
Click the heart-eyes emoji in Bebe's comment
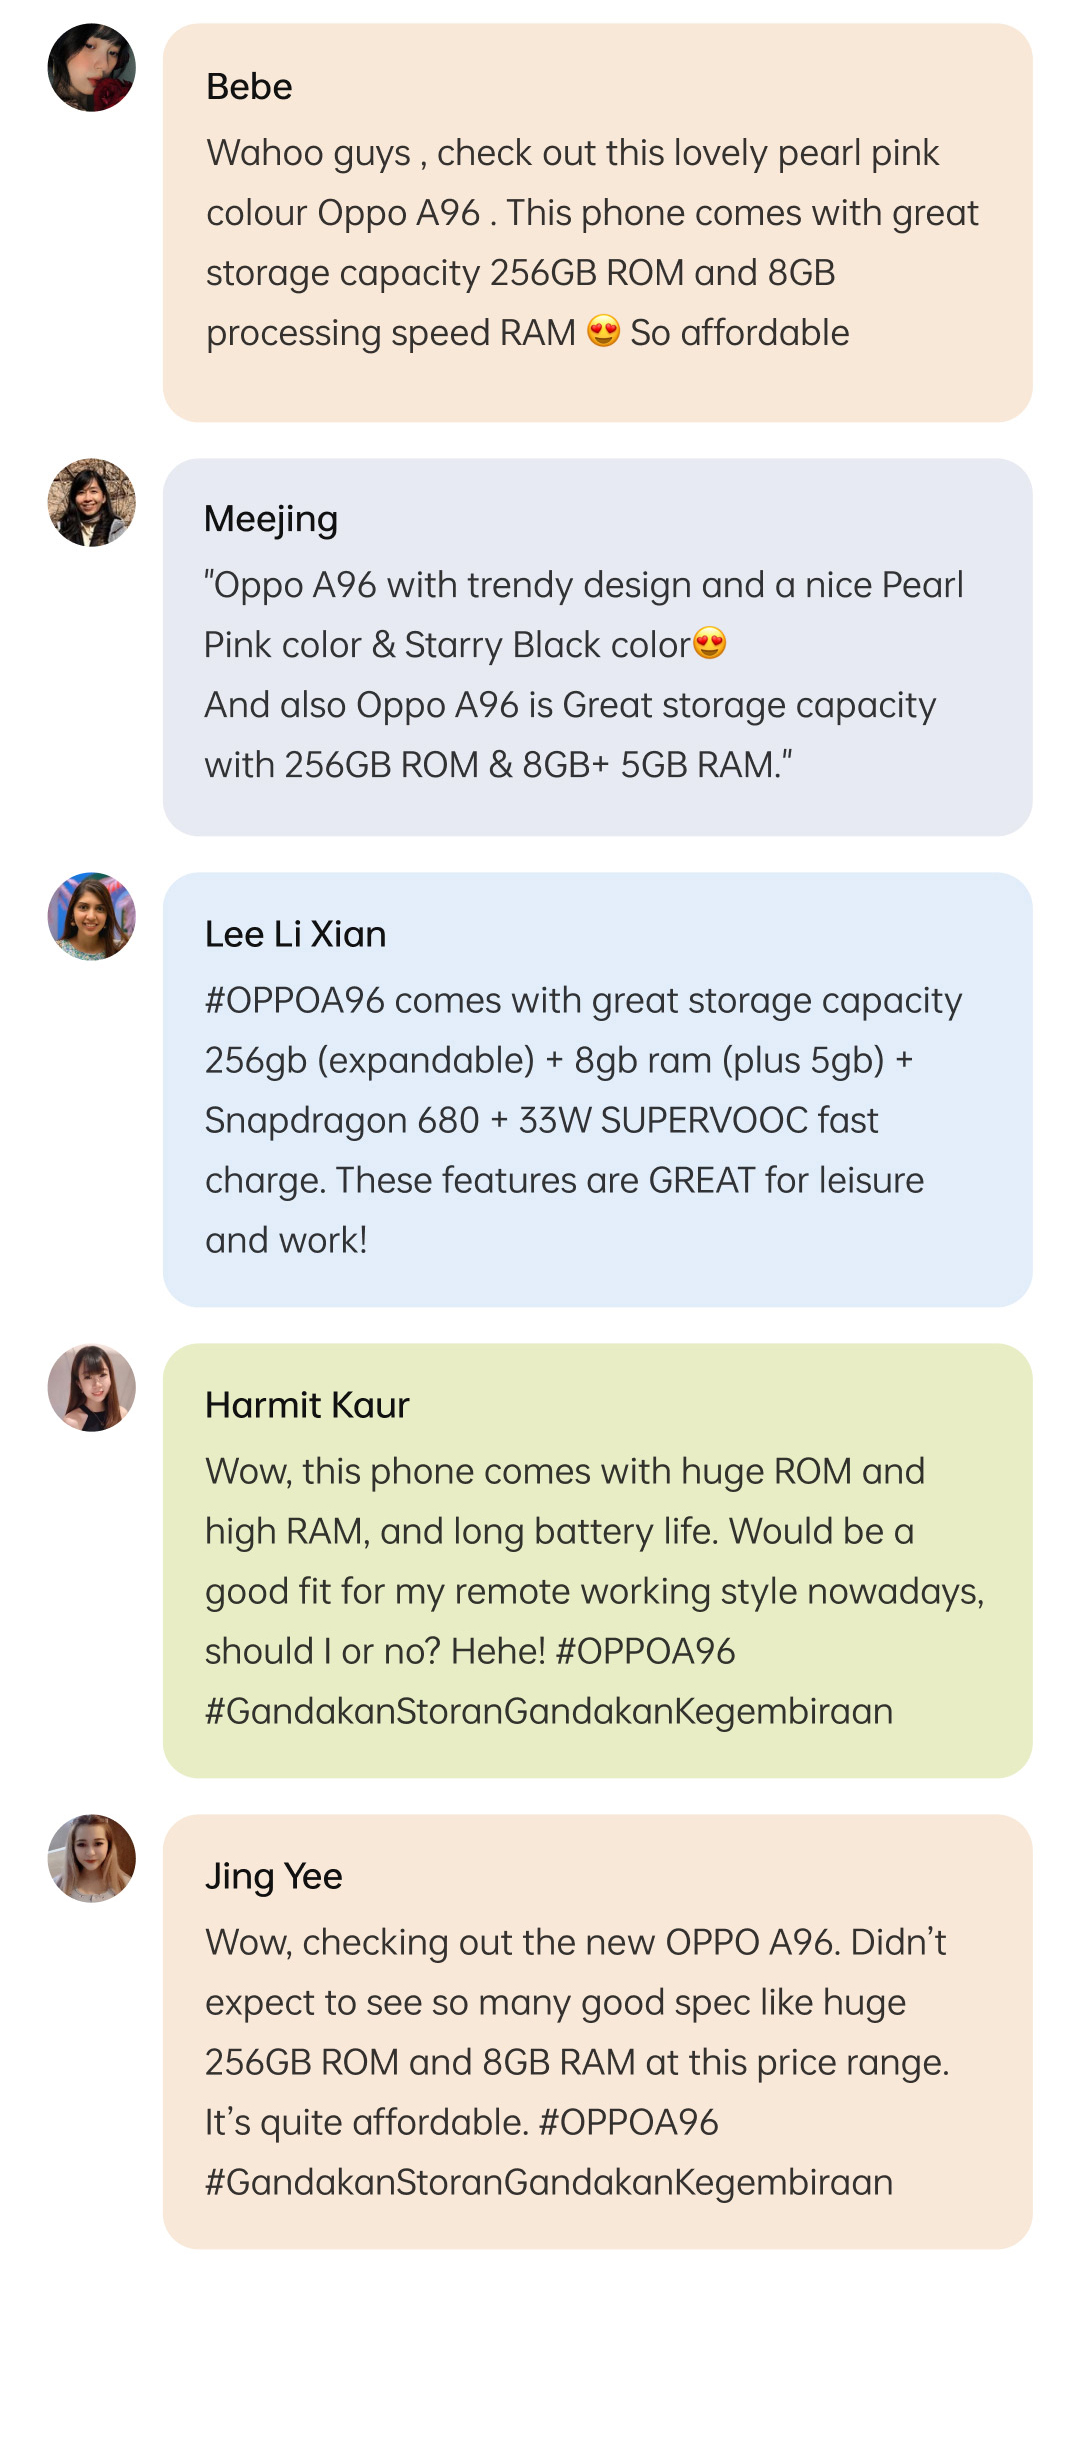click(x=603, y=331)
